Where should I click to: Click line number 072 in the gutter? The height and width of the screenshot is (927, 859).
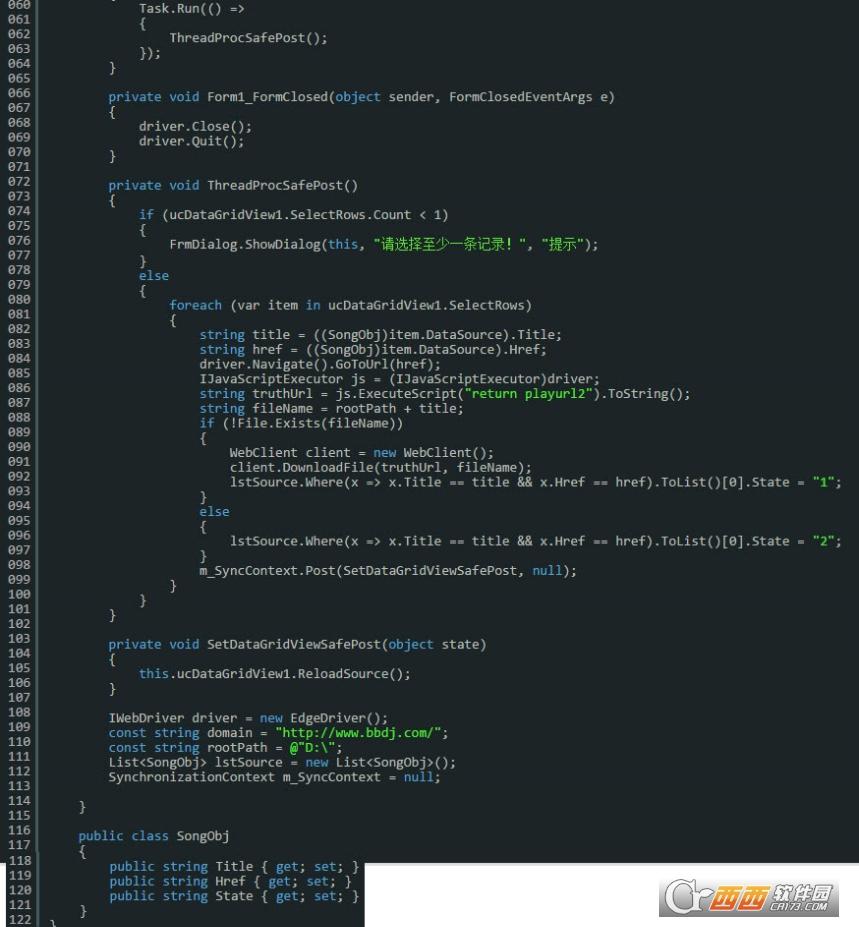19,181
